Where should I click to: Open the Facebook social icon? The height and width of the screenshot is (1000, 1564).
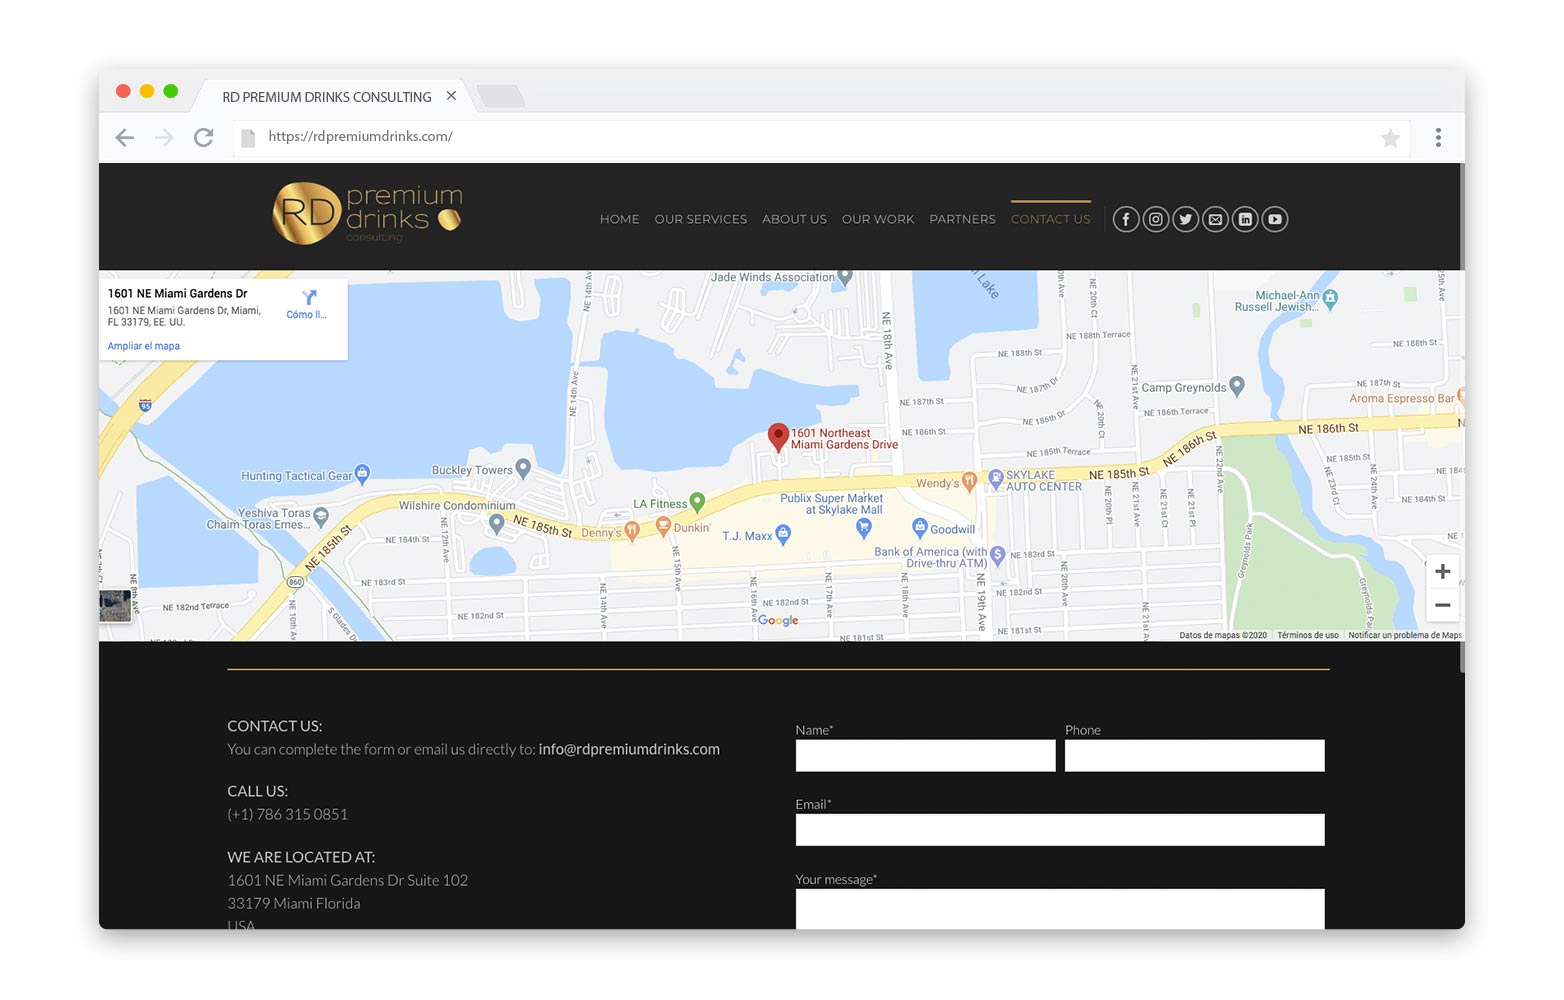(x=1125, y=219)
